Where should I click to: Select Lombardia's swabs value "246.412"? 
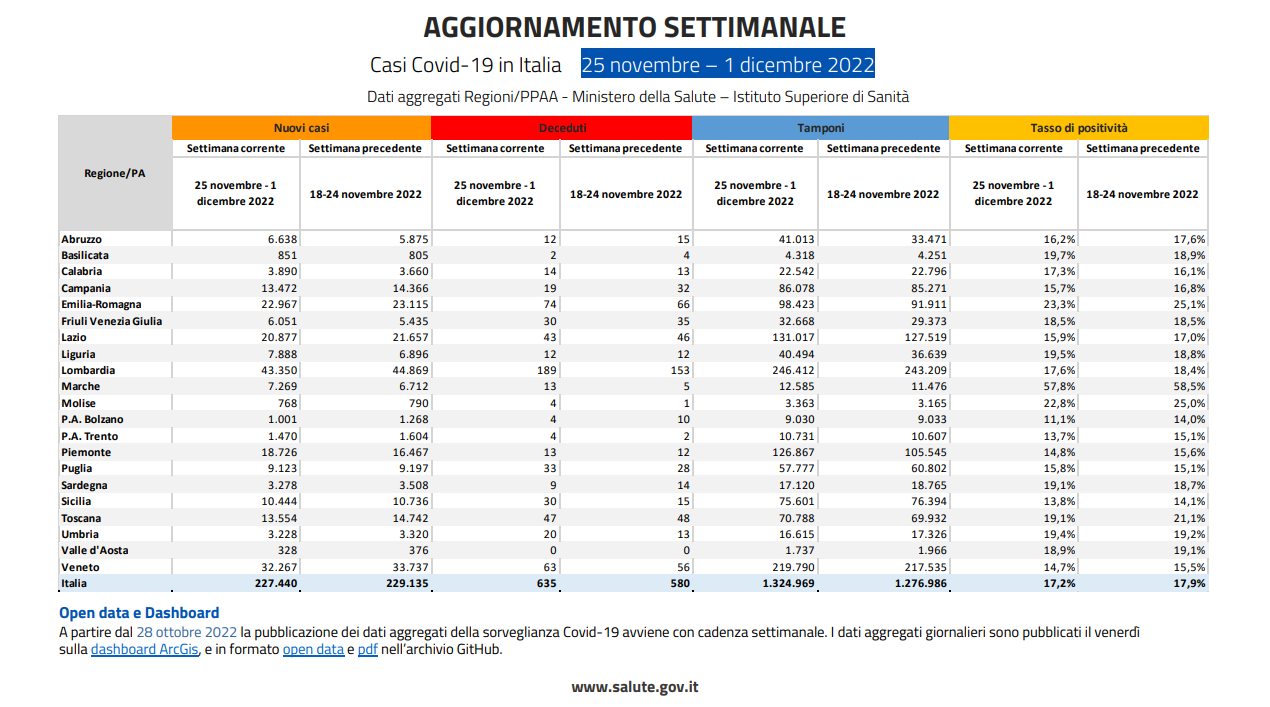793,370
